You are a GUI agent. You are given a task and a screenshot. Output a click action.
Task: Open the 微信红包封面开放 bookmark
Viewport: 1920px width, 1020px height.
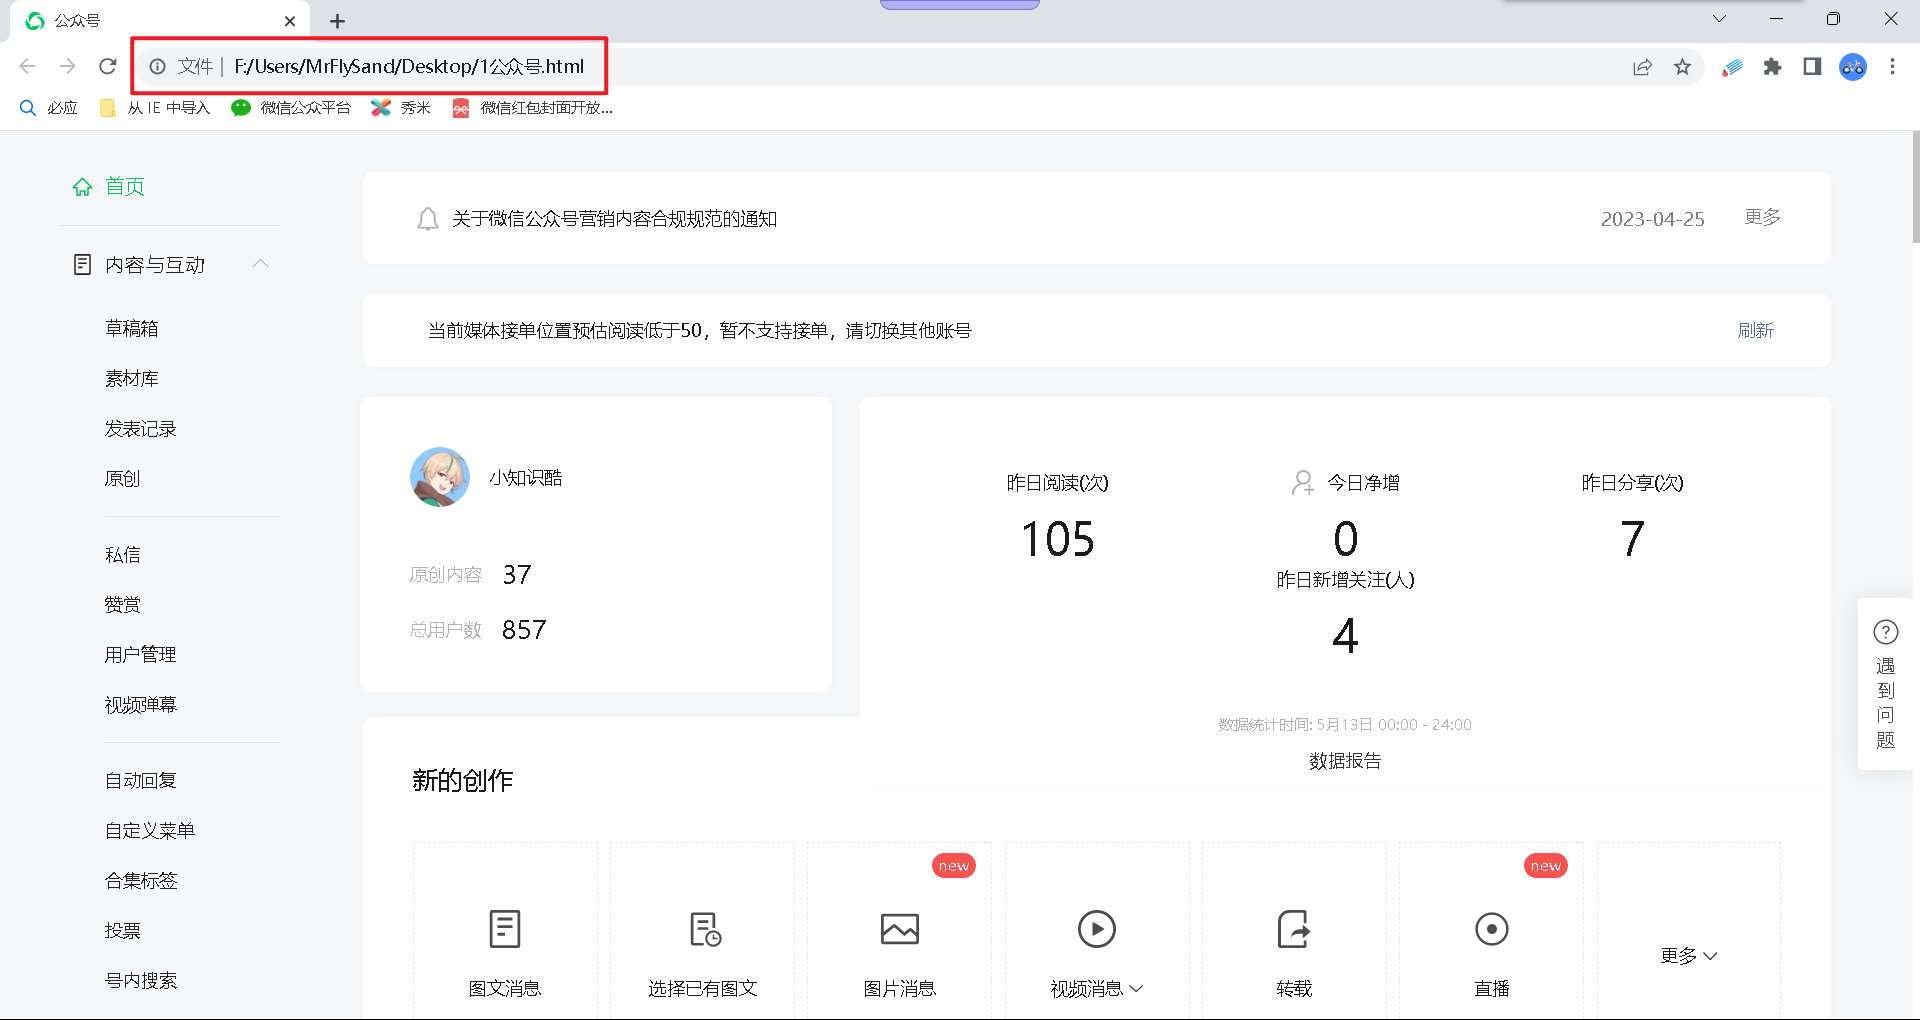[533, 108]
